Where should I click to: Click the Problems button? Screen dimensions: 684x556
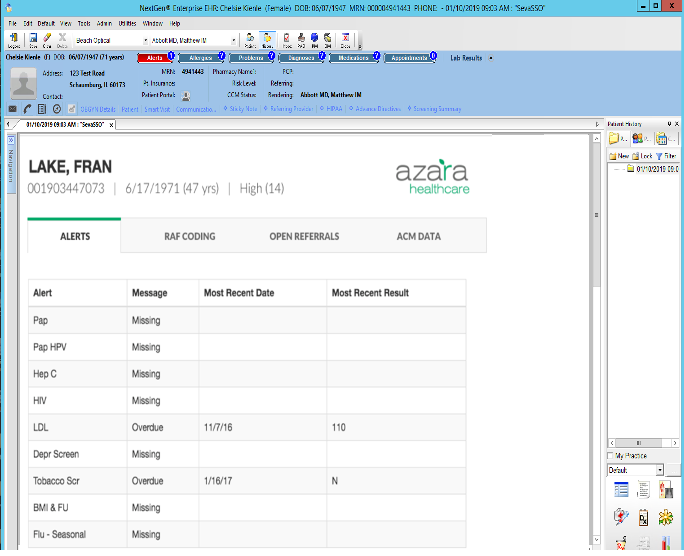(251, 58)
